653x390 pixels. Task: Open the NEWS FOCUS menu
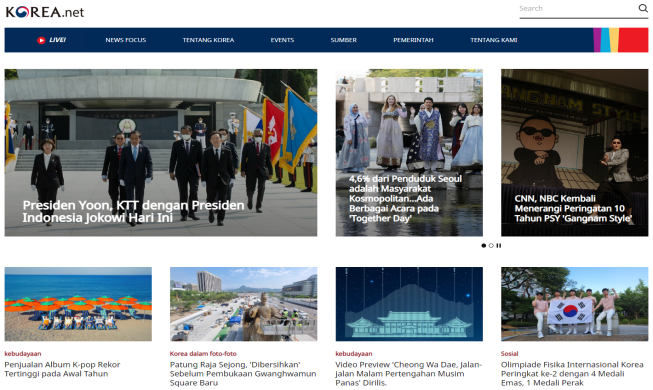[125, 40]
